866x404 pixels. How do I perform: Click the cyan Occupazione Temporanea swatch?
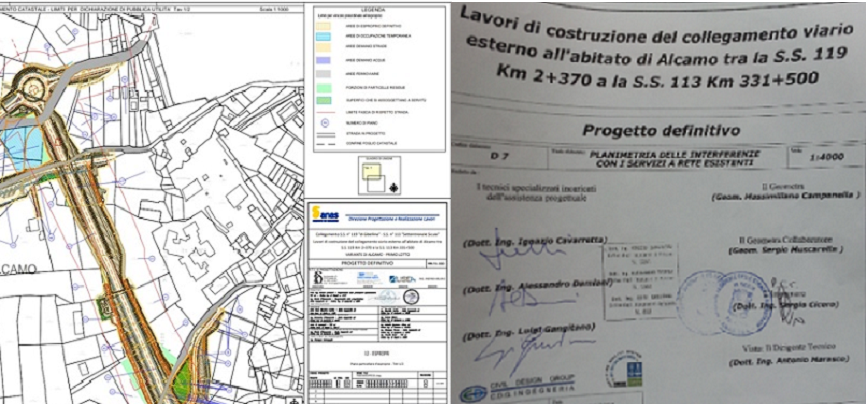(324, 36)
